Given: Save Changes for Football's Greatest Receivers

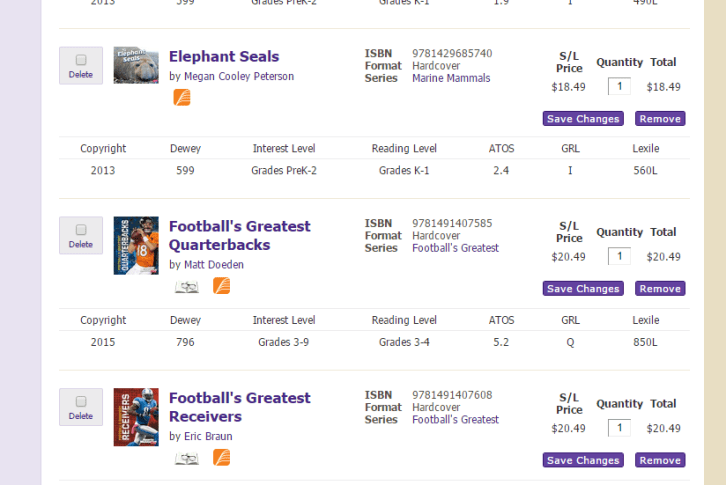Looking at the screenshot, I should coord(583,461).
